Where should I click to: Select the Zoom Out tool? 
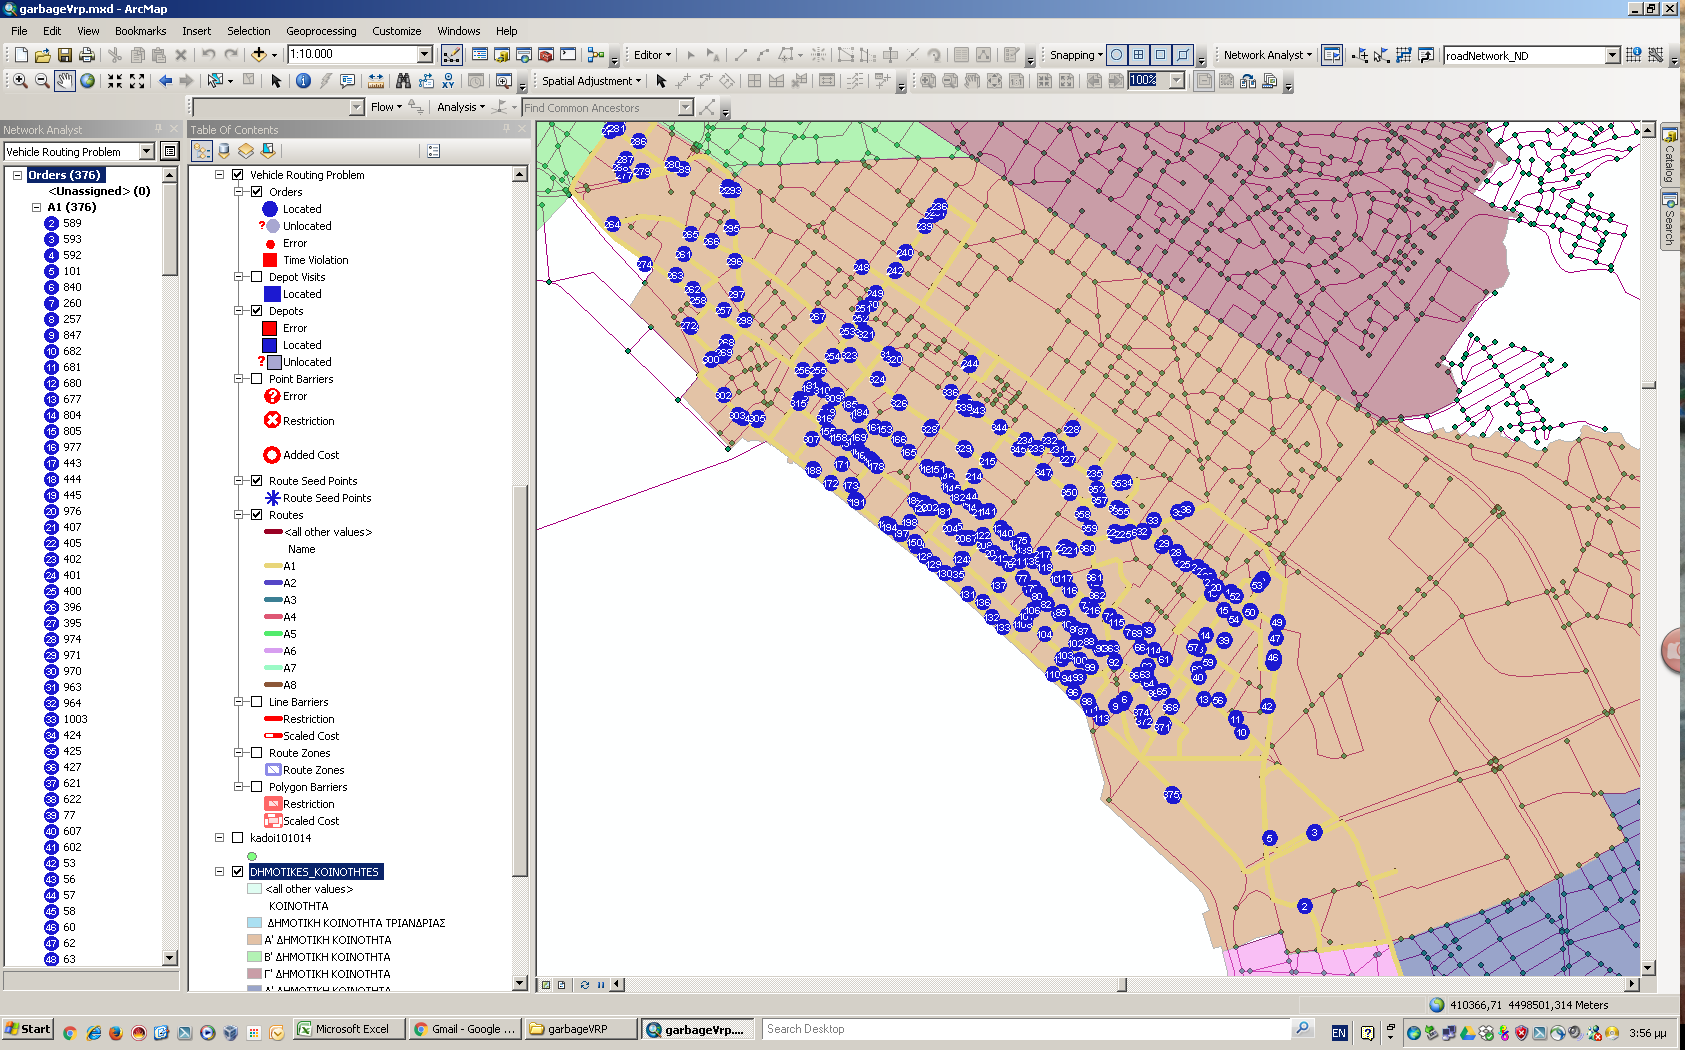coord(42,81)
